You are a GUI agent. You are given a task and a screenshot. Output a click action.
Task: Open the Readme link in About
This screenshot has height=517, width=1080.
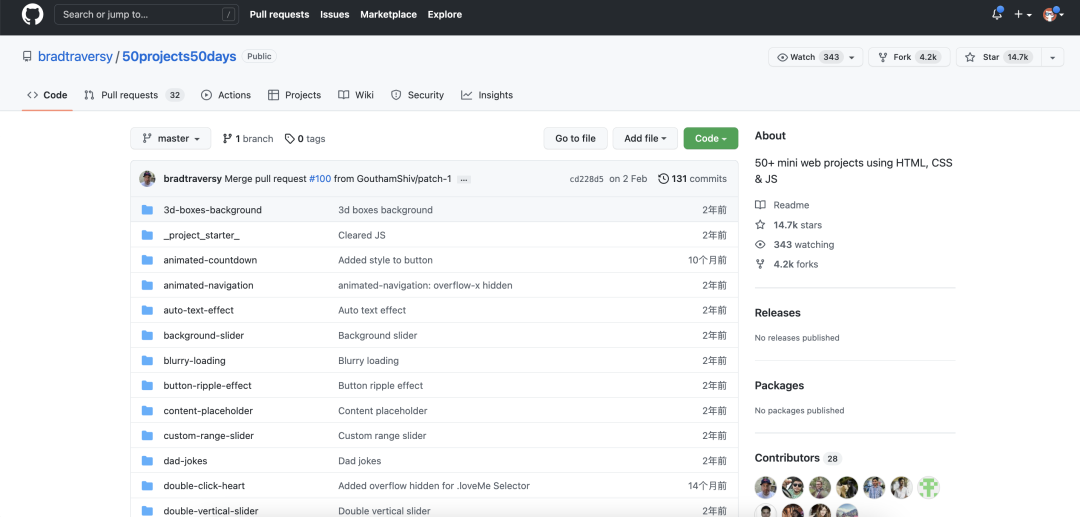[x=782, y=205]
